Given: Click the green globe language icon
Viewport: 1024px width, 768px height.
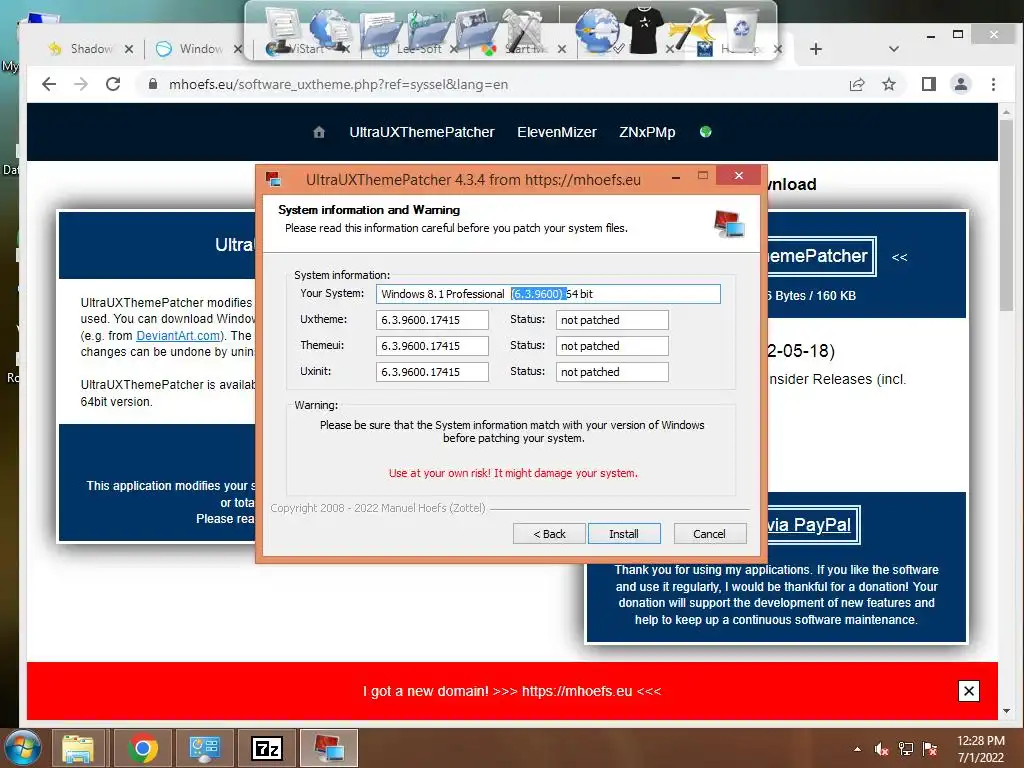Looking at the screenshot, I should point(705,131).
